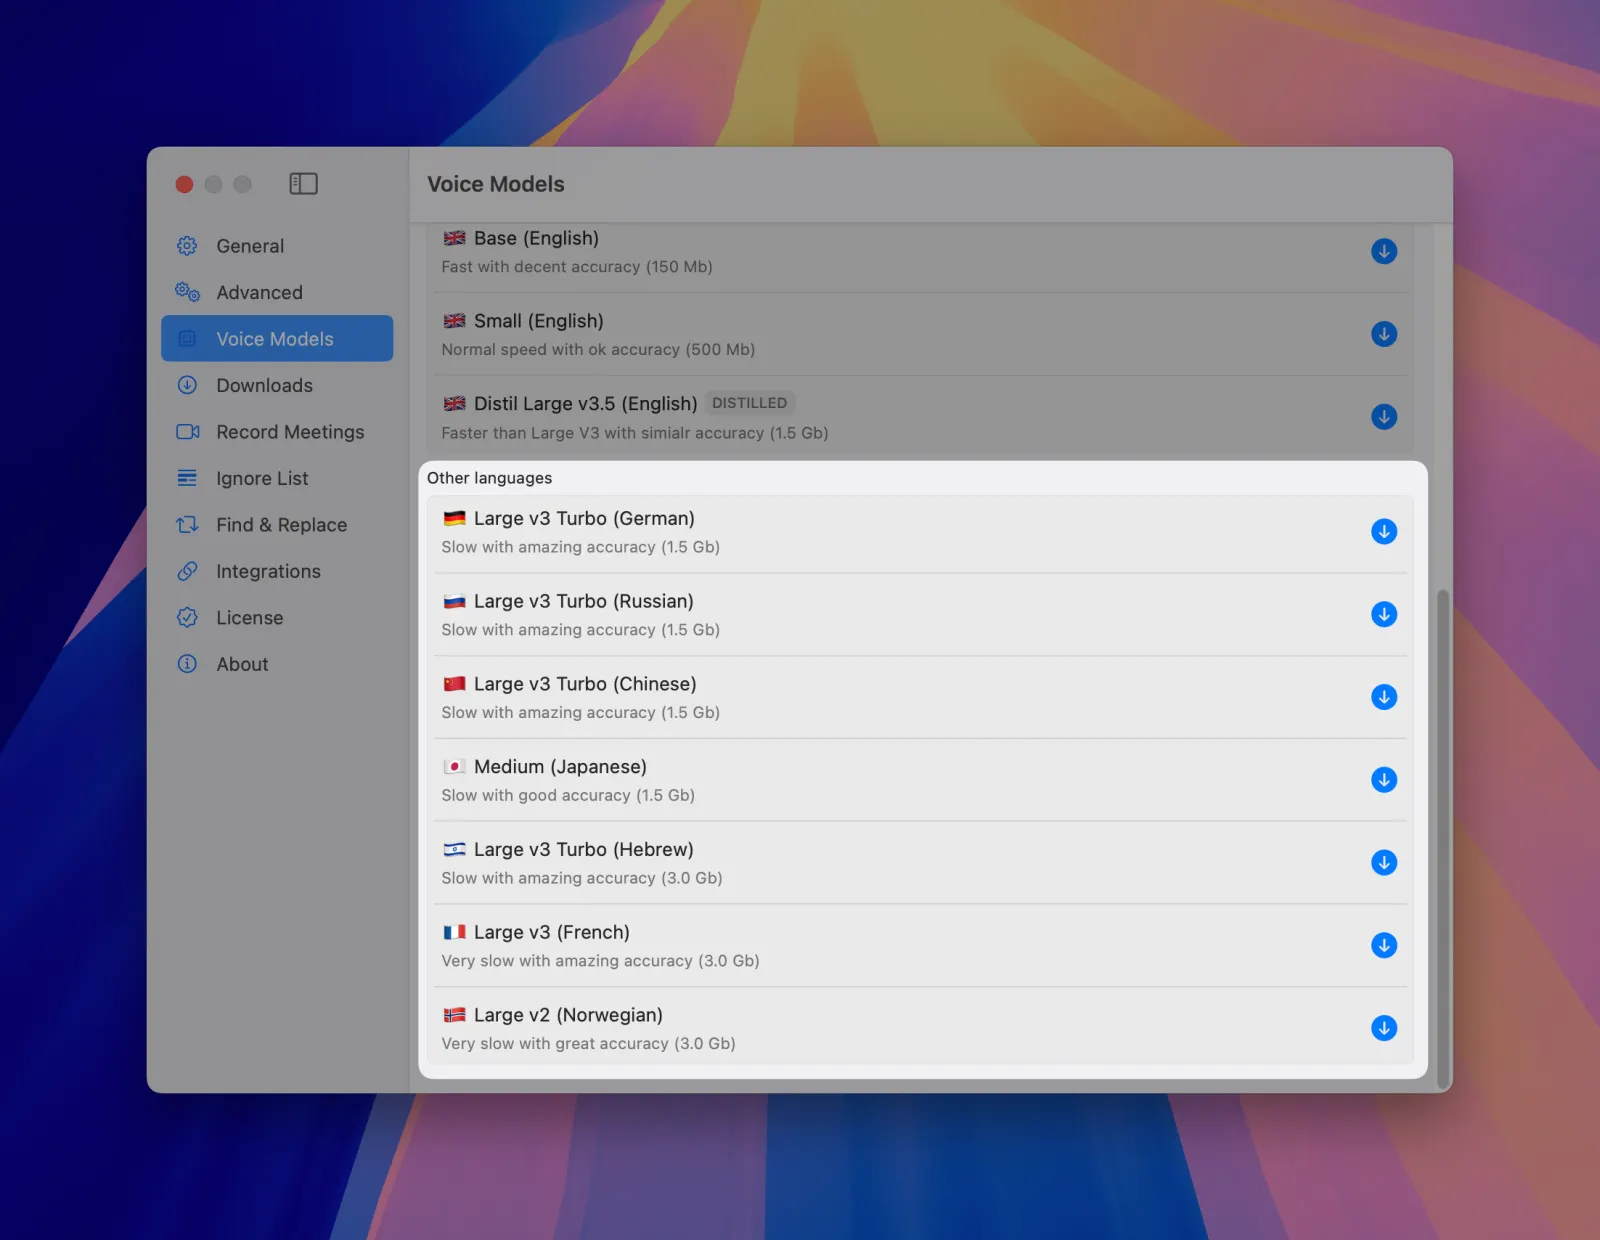
Task: Open Advanced settings
Action: (x=277, y=292)
